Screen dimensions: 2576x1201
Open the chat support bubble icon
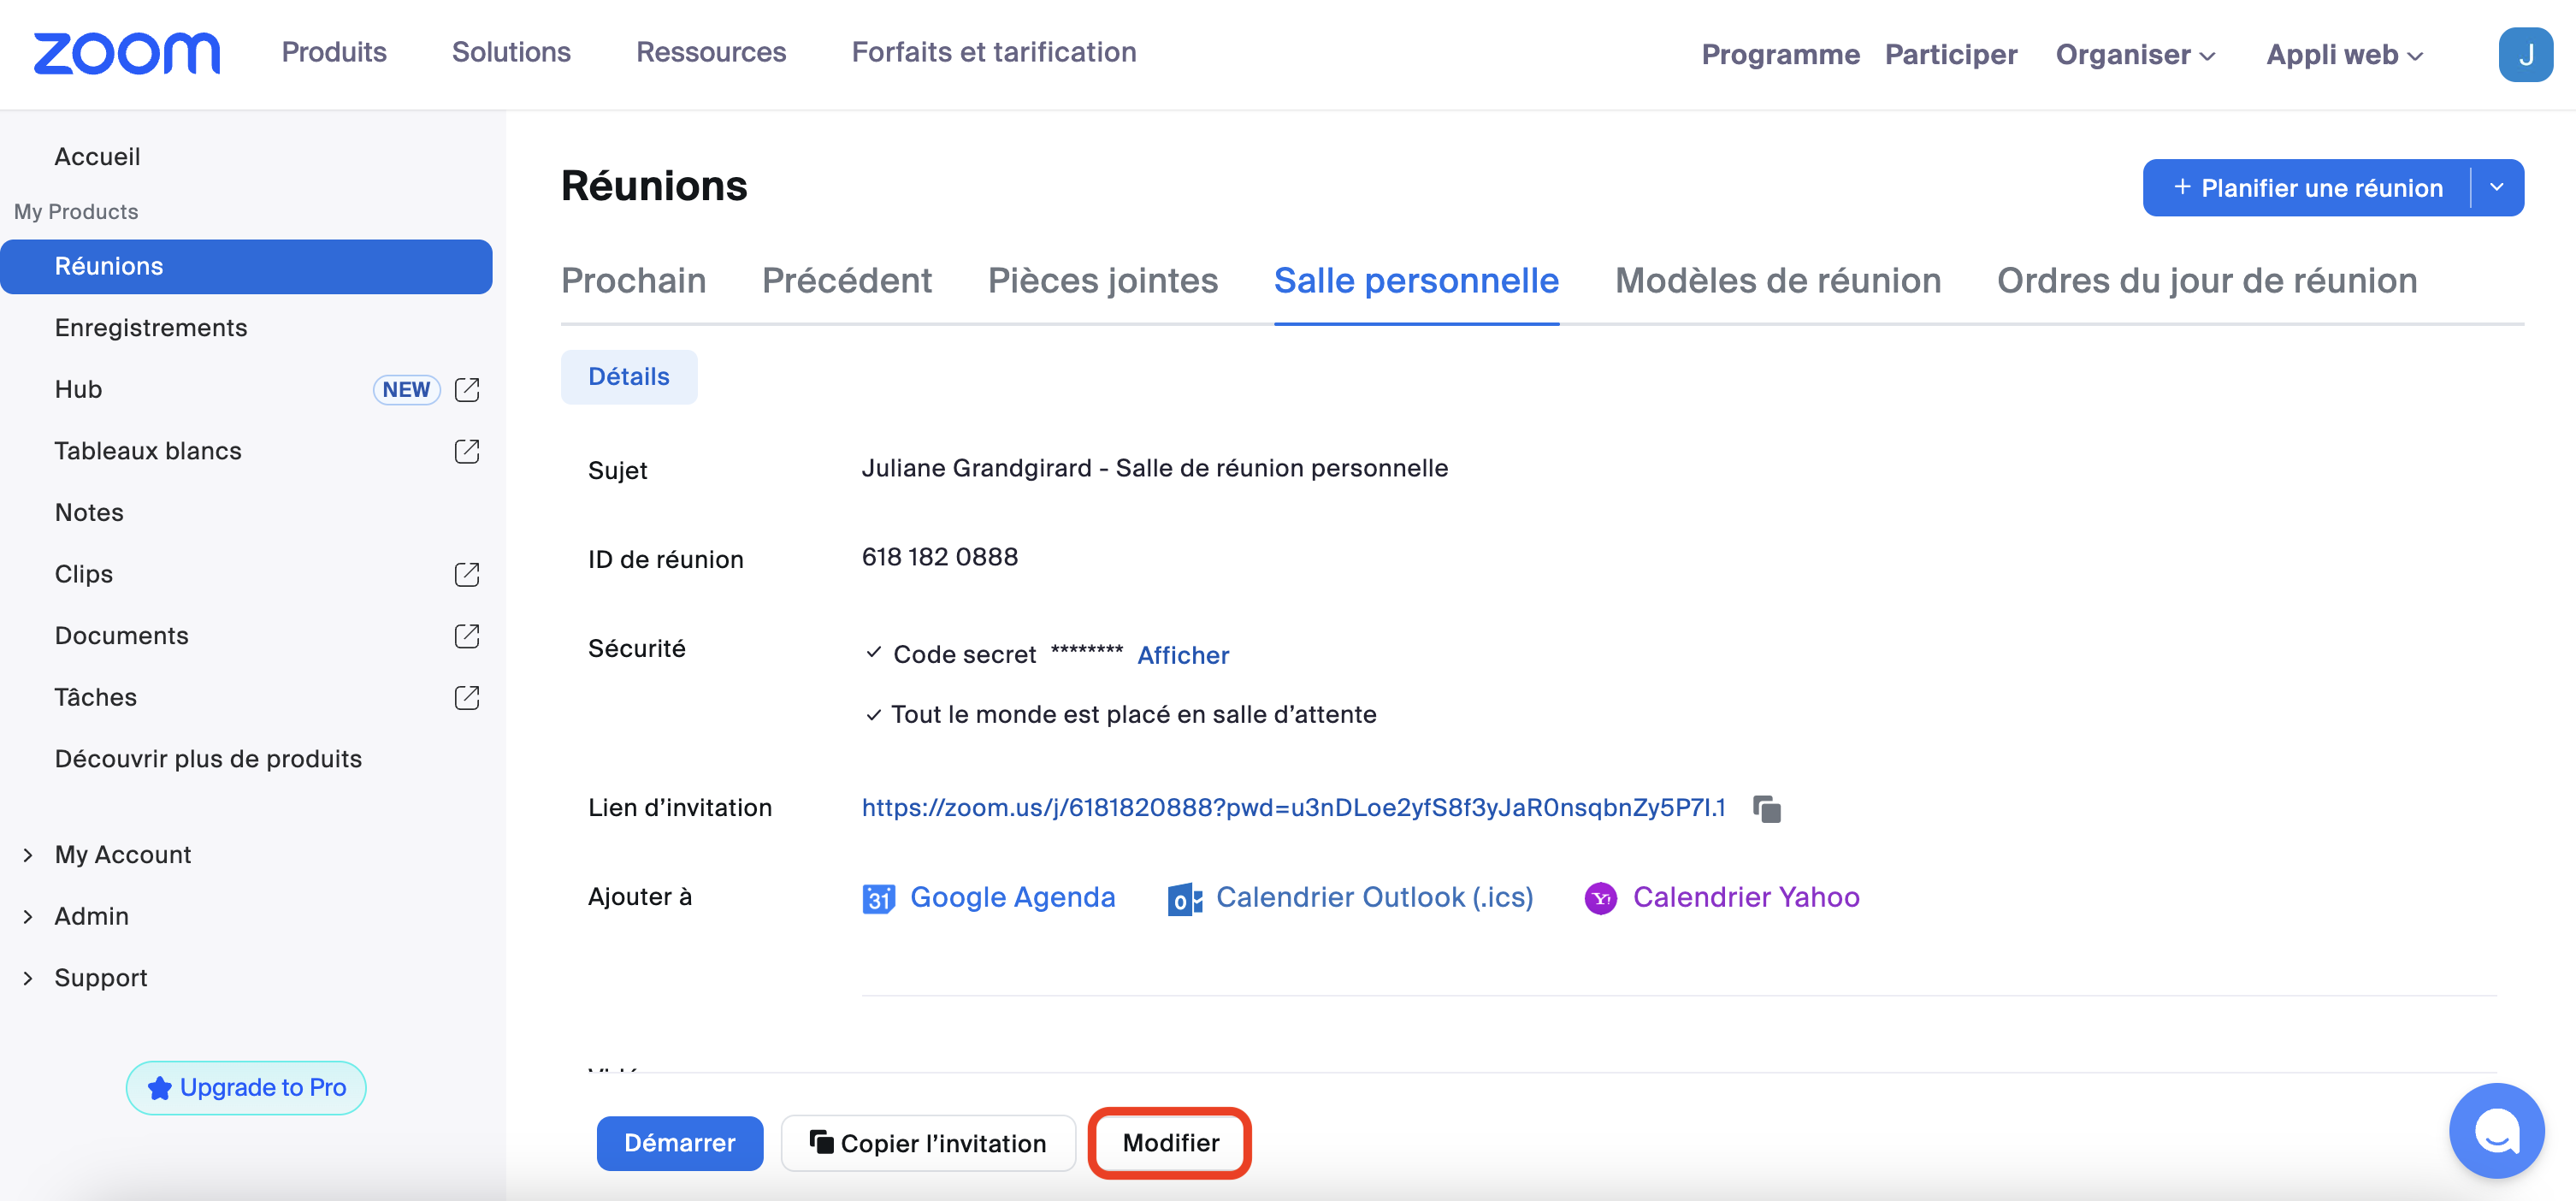coord(2495,1130)
